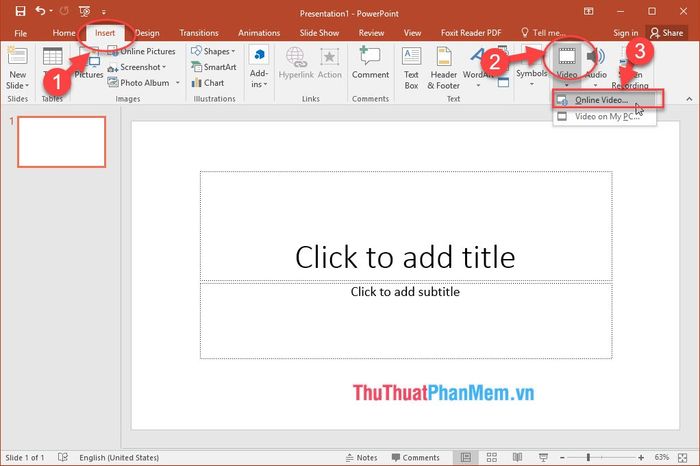The height and width of the screenshot is (466, 700).
Task: Start presentation from beginning quick access icon
Action: pyautogui.click(x=84, y=11)
